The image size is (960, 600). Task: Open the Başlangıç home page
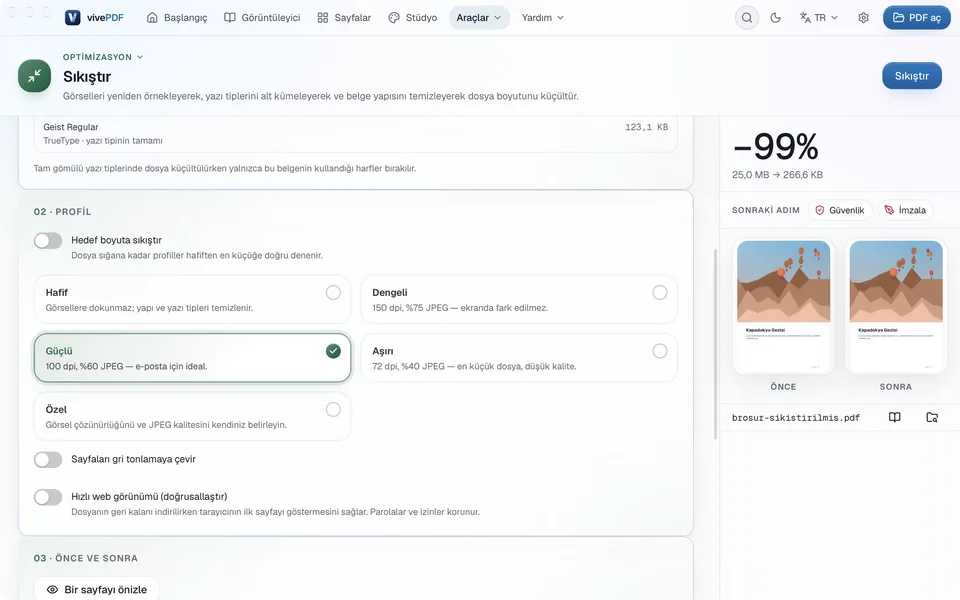(177, 18)
